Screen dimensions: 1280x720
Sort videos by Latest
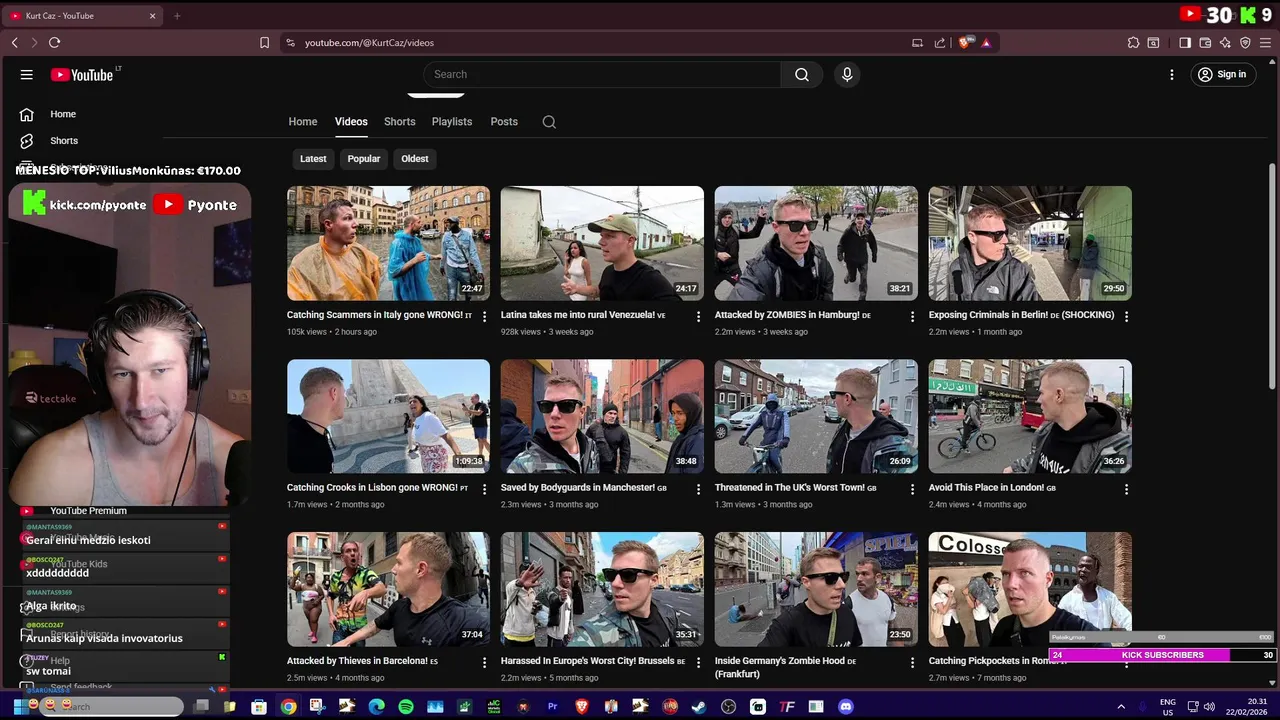tap(313, 159)
